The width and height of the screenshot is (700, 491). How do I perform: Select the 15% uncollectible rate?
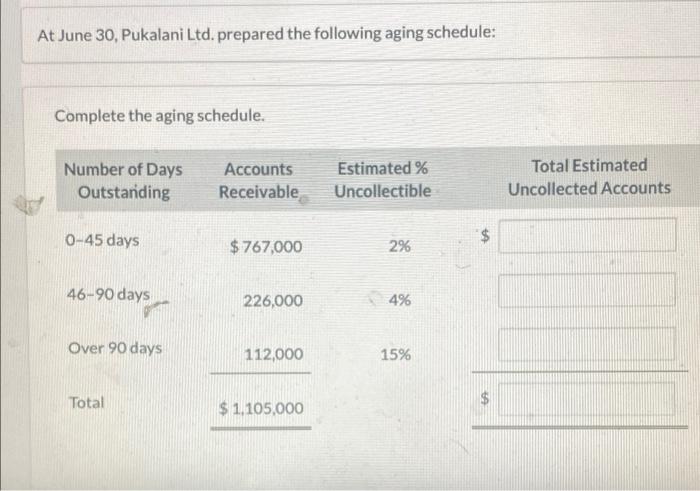(396, 354)
